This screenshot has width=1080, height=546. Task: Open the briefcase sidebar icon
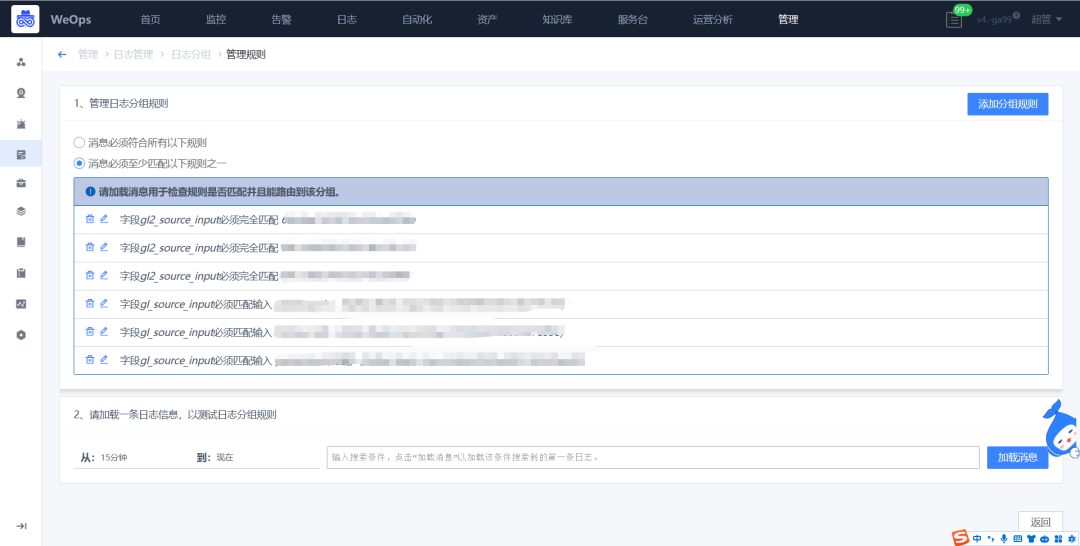pyautogui.click(x=21, y=183)
